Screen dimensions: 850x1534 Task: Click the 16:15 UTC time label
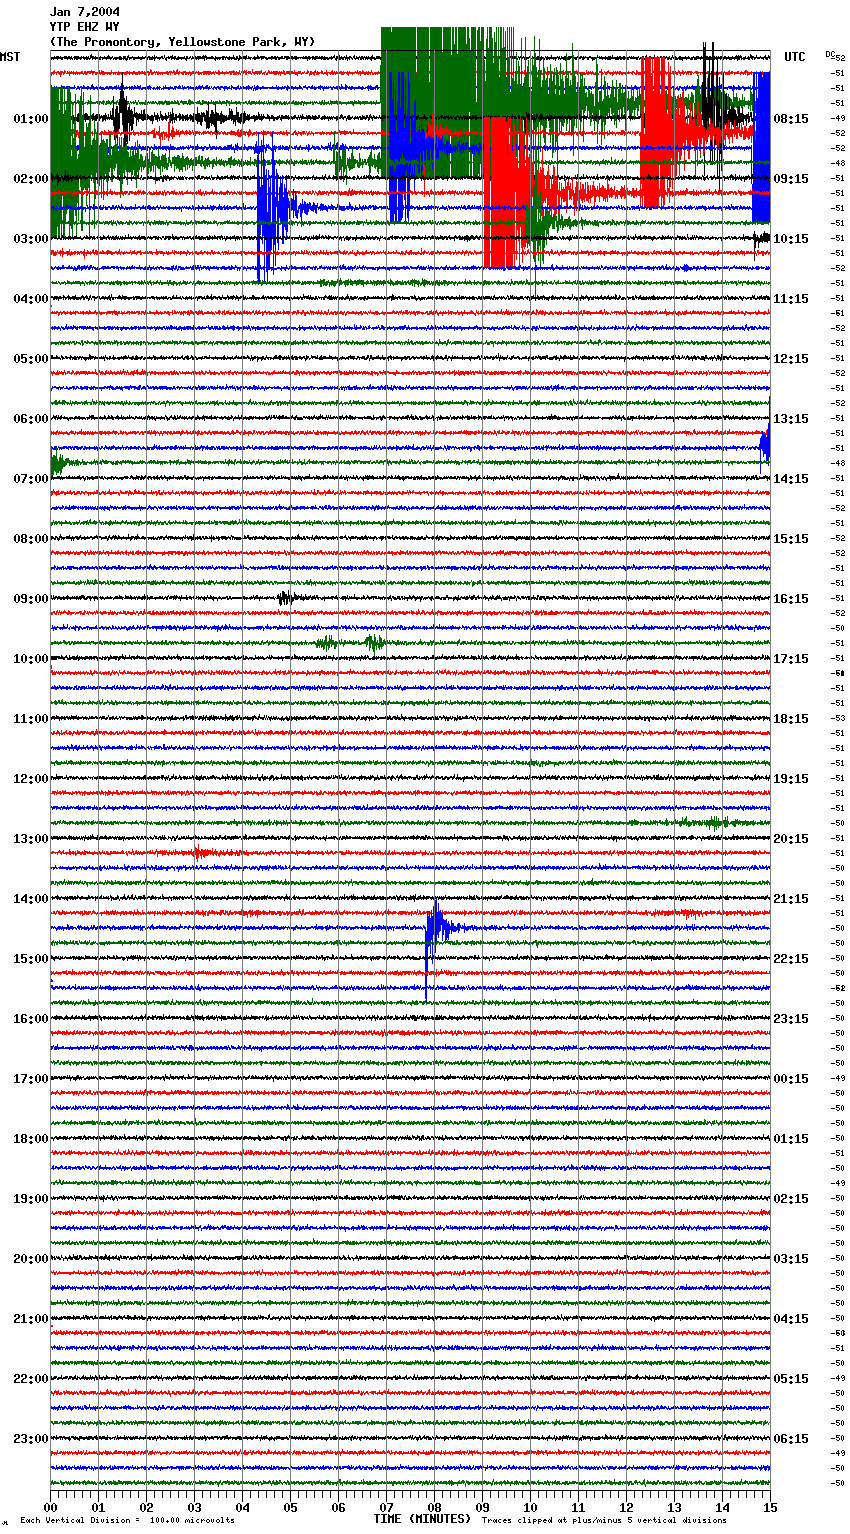791,599
